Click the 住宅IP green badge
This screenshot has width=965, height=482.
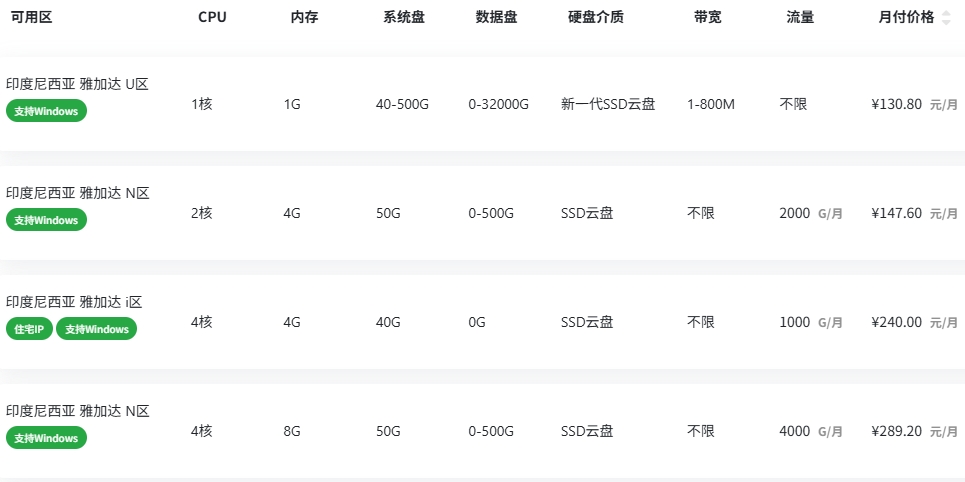coord(29,329)
